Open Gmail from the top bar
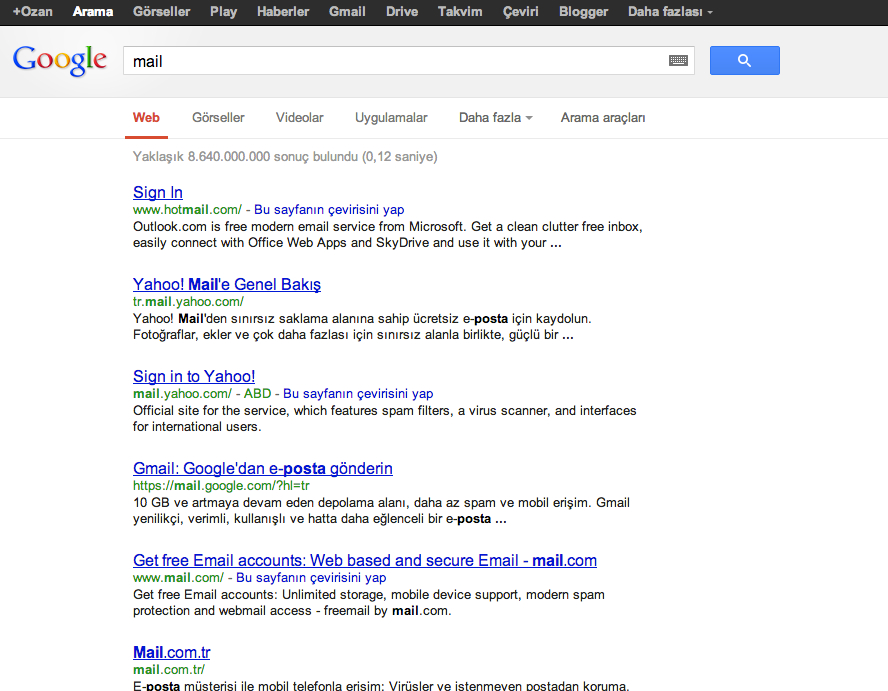The height and width of the screenshot is (691, 888). pos(347,11)
